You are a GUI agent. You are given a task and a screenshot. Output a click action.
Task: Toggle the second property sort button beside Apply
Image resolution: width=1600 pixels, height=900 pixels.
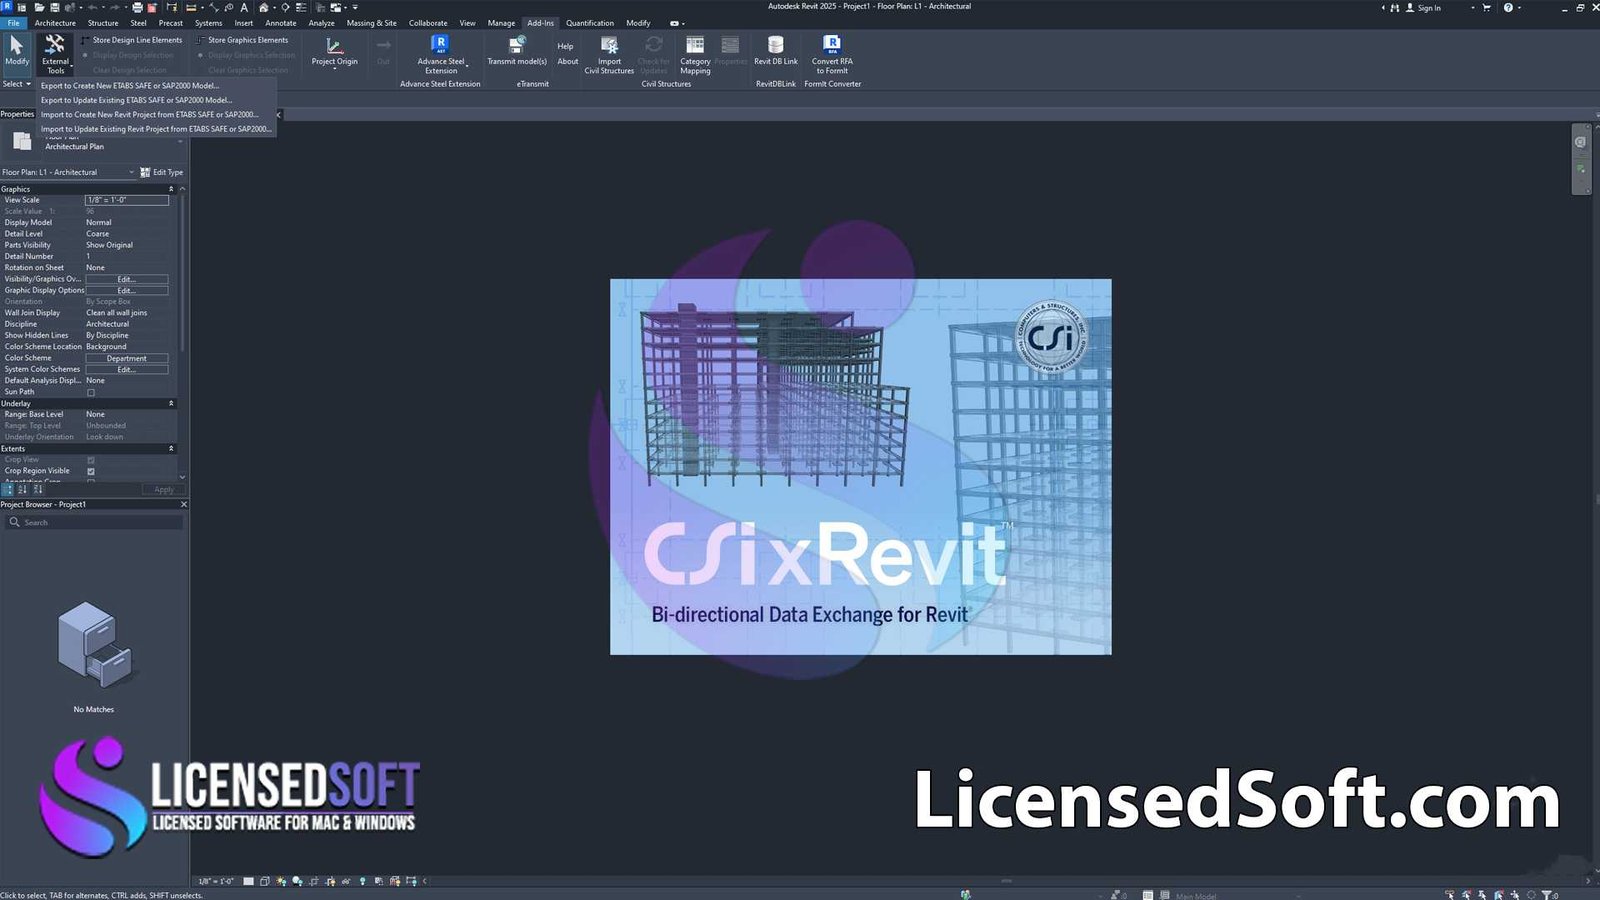click(x=22, y=489)
